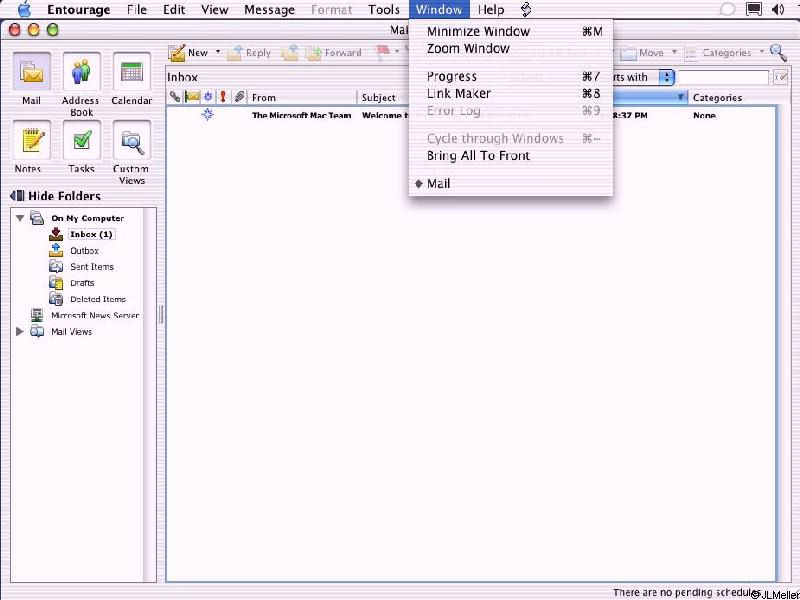Click the sorted column header arrow
Image resolution: width=800 pixels, height=600 pixels.
(680, 97)
